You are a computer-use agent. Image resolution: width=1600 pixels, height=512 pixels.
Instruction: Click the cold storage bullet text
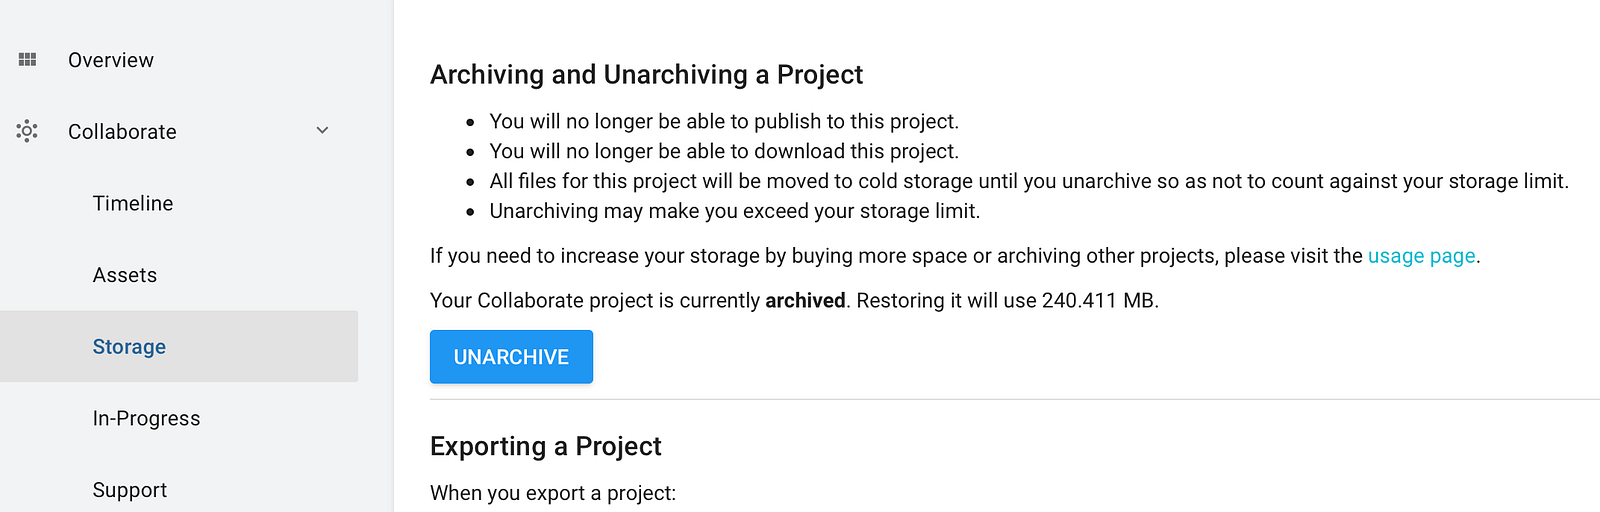point(1028,182)
